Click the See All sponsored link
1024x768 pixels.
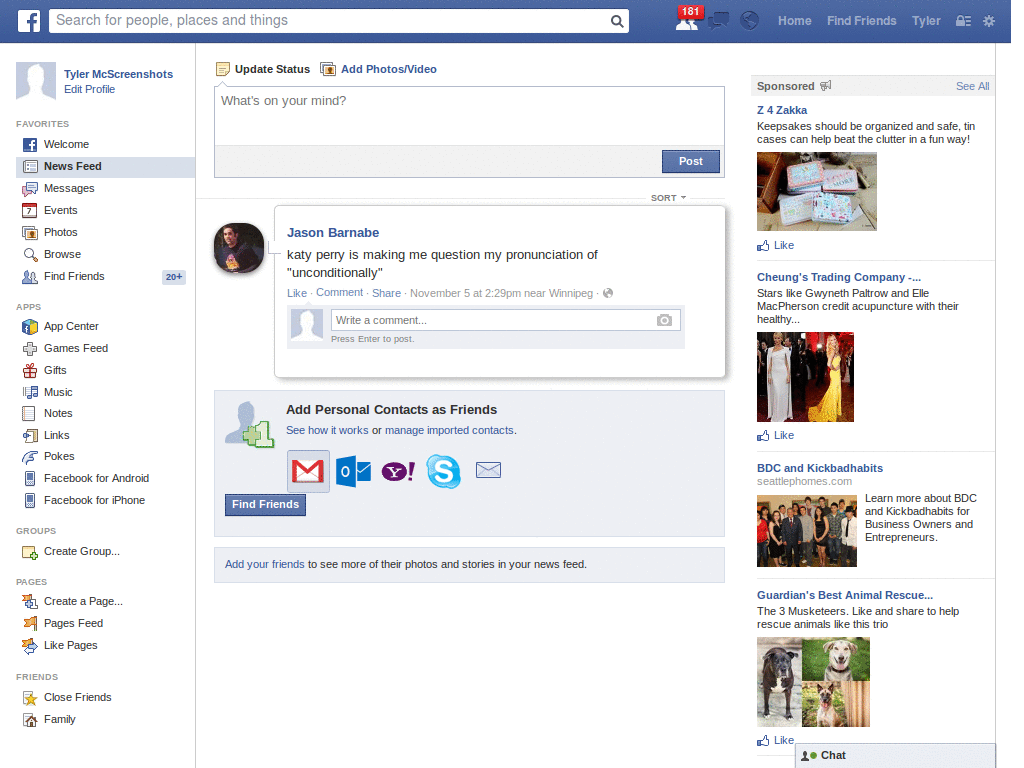(971, 86)
